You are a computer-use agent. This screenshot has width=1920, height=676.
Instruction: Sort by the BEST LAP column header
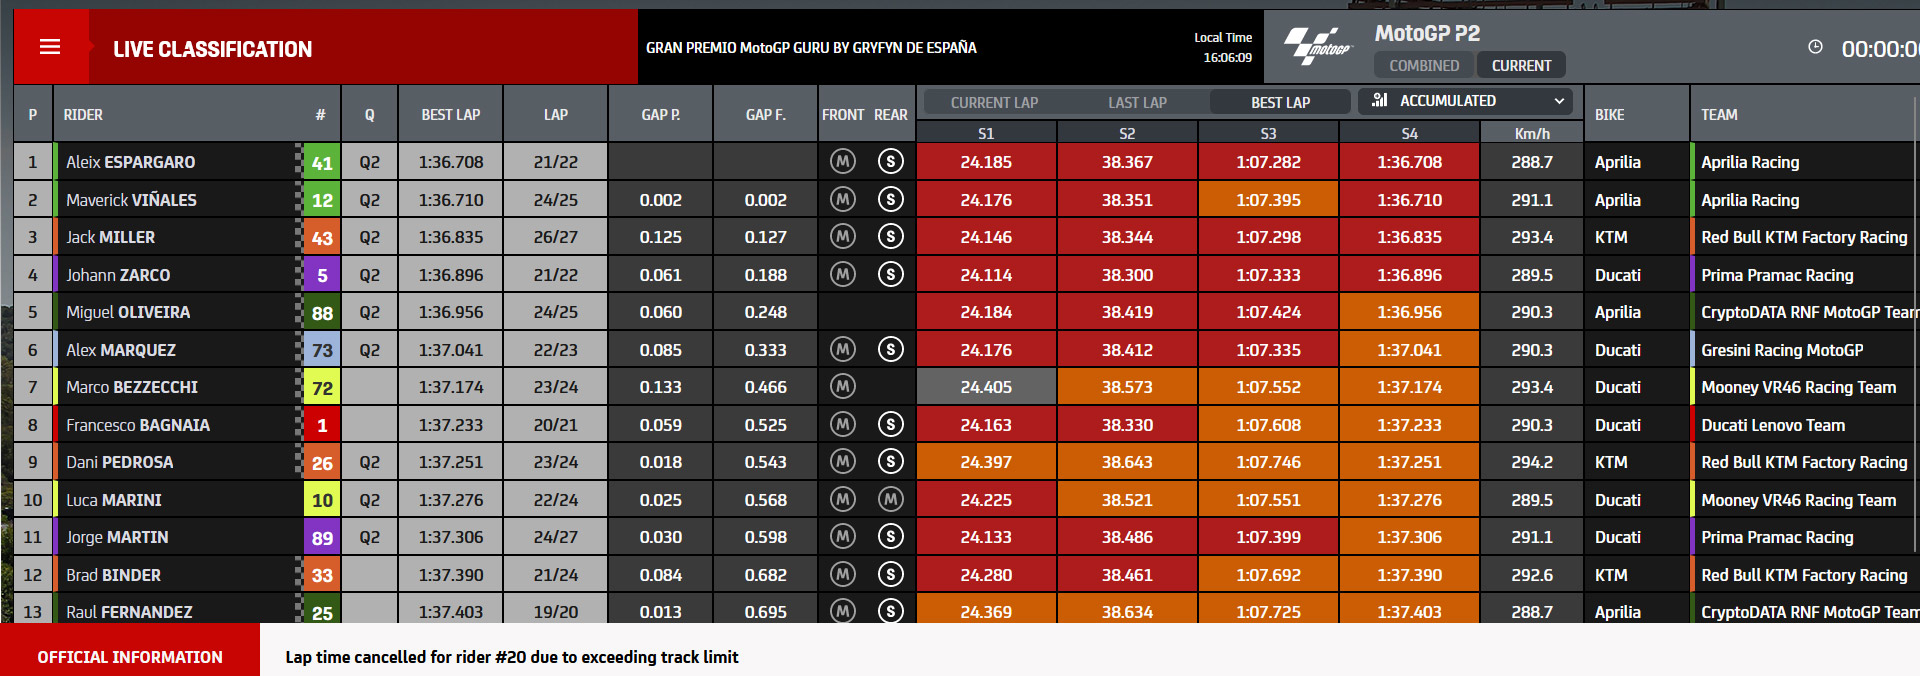point(450,114)
